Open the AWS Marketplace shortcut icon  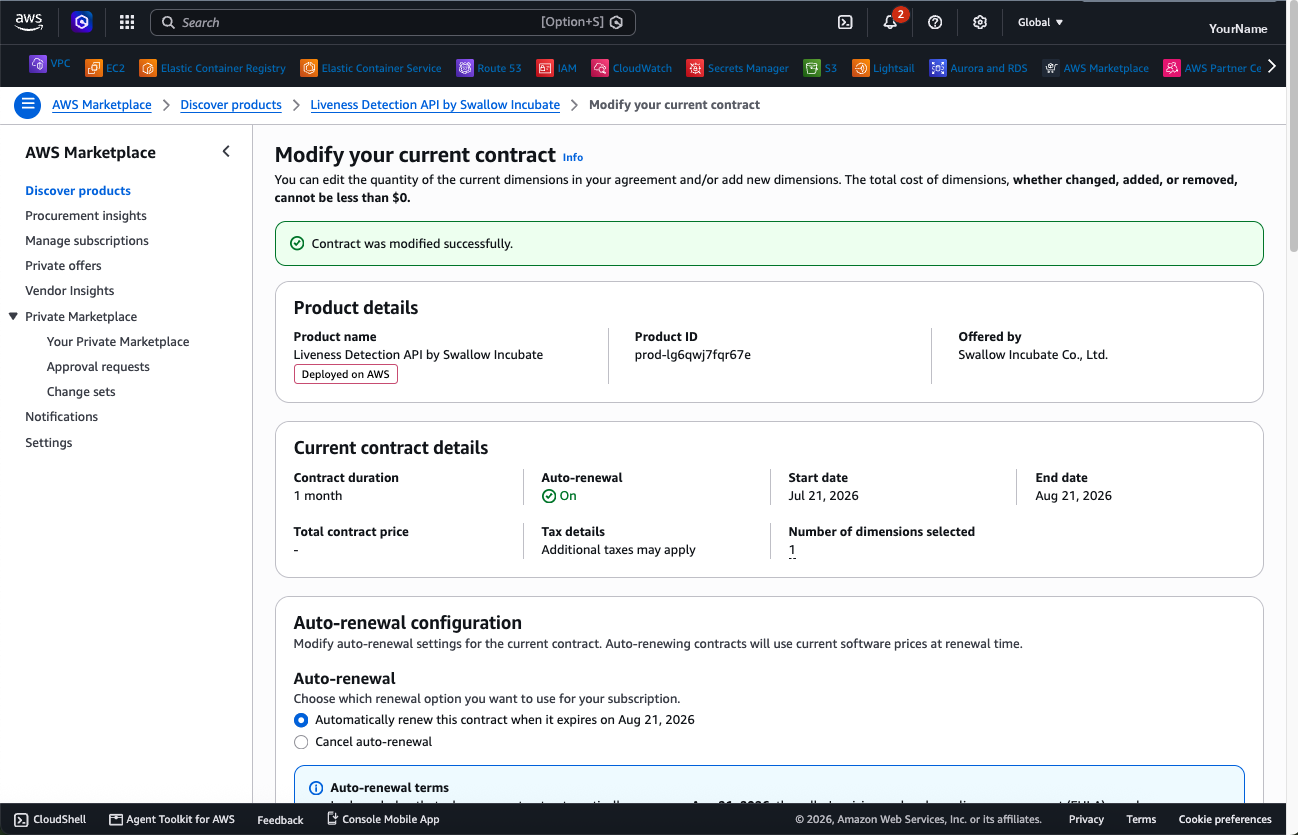coord(1051,68)
